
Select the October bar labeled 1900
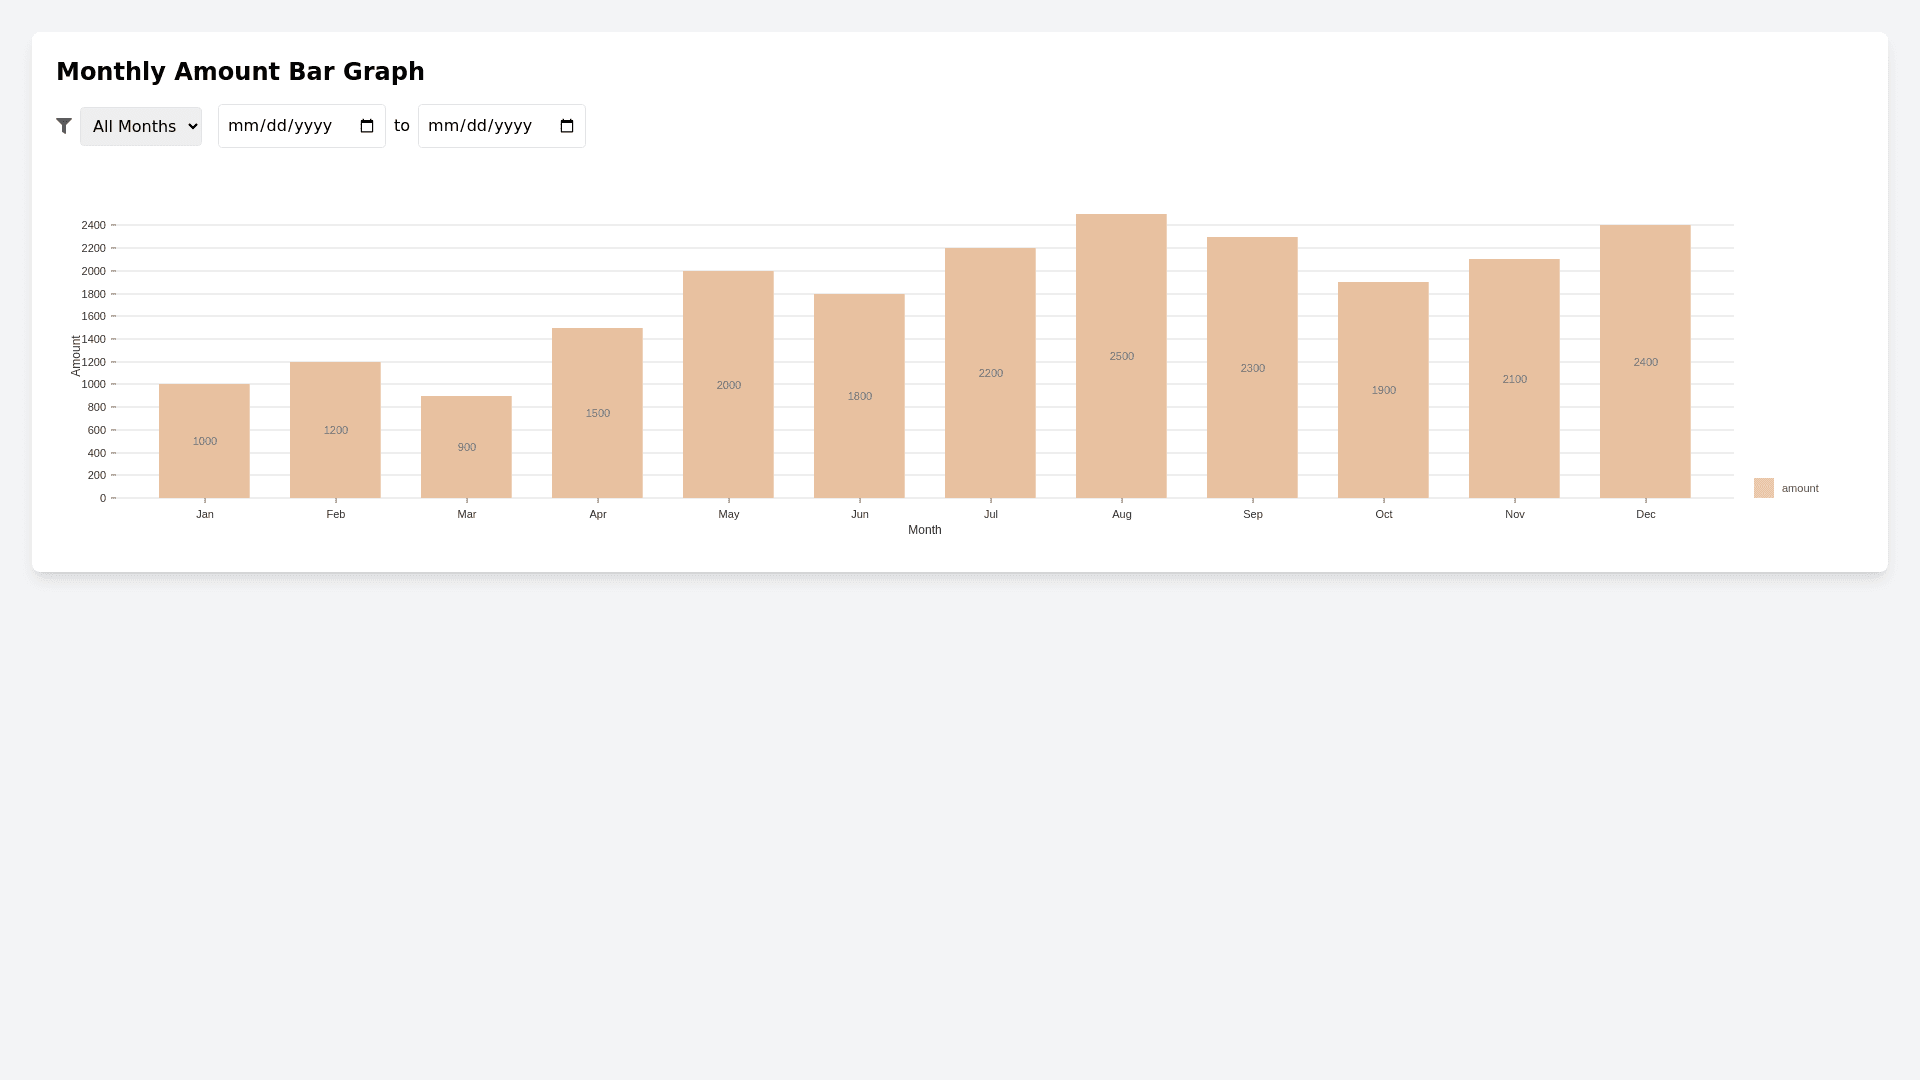click(1383, 390)
